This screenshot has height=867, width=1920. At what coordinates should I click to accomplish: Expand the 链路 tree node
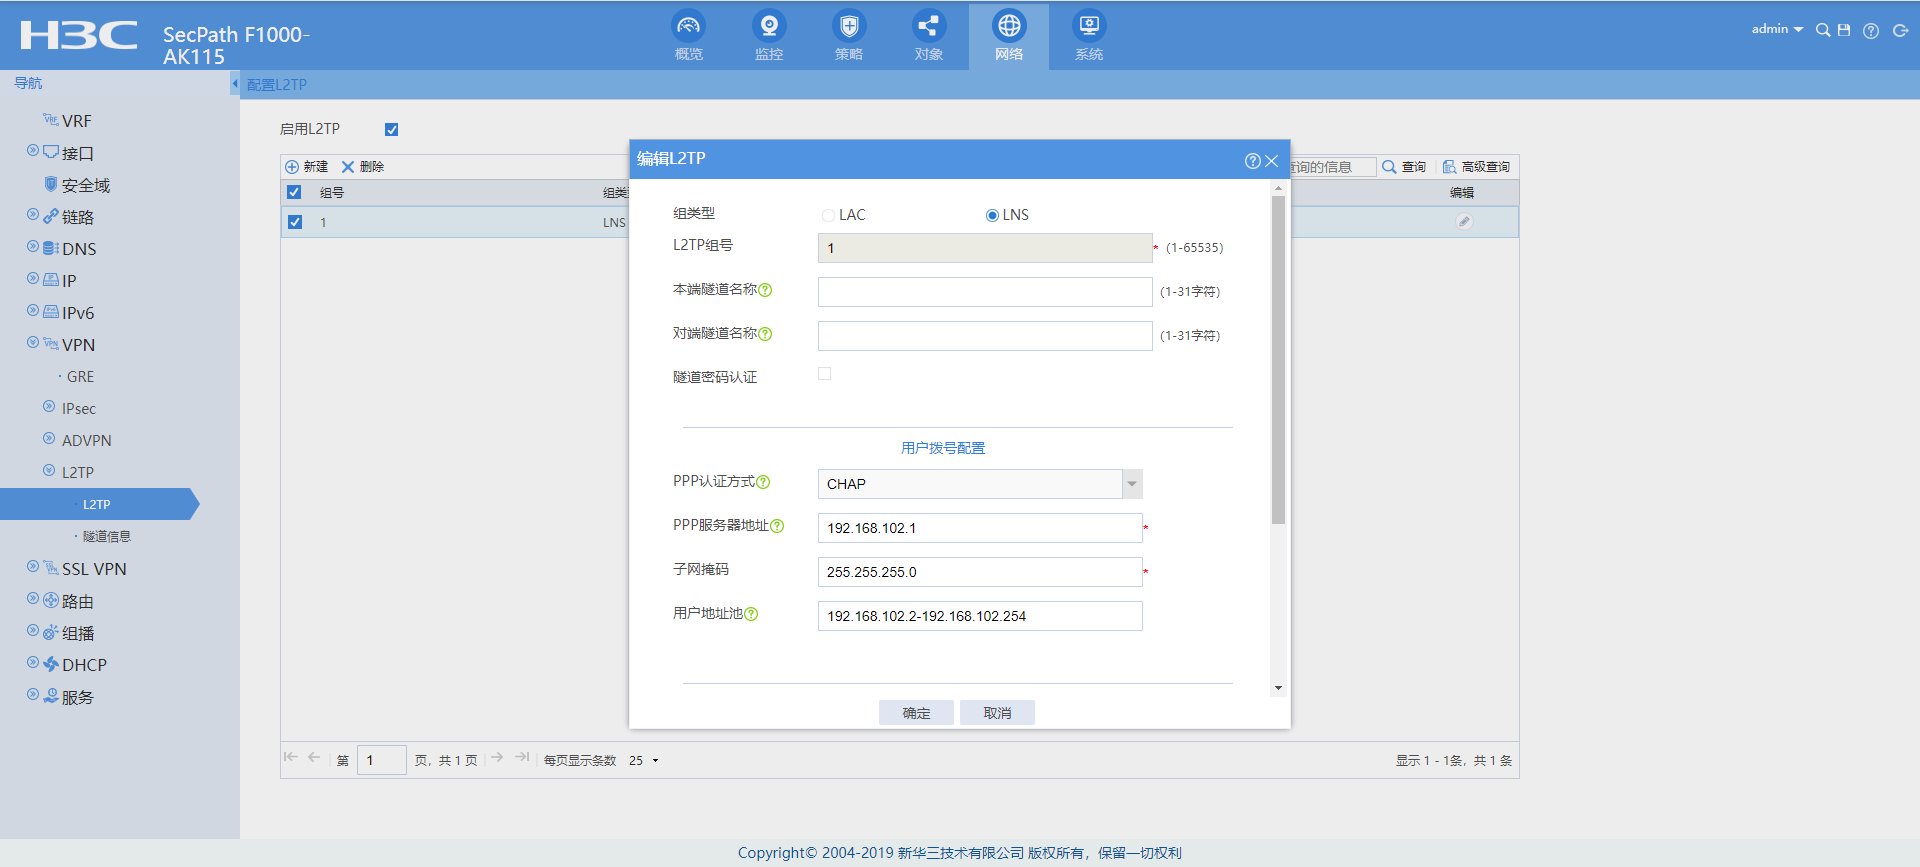pos(33,215)
